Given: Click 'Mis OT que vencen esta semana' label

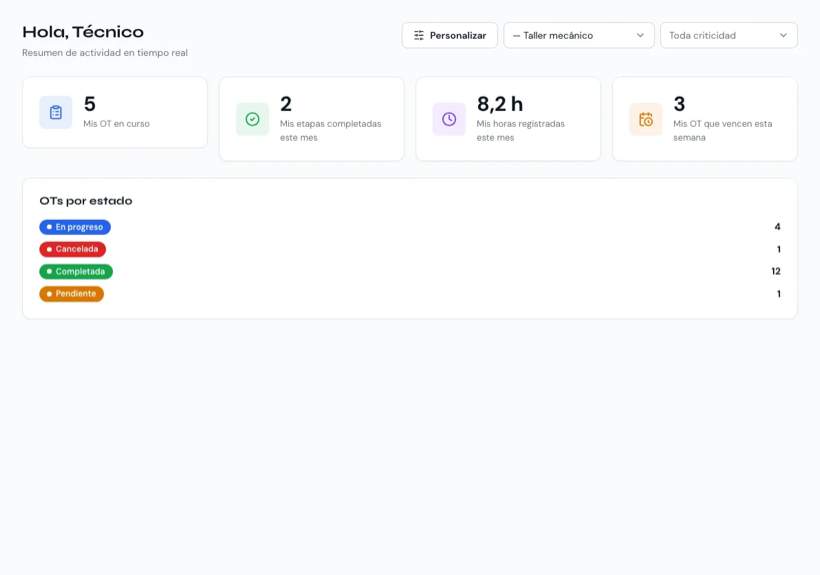Looking at the screenshot, I should tap(723, 131).
